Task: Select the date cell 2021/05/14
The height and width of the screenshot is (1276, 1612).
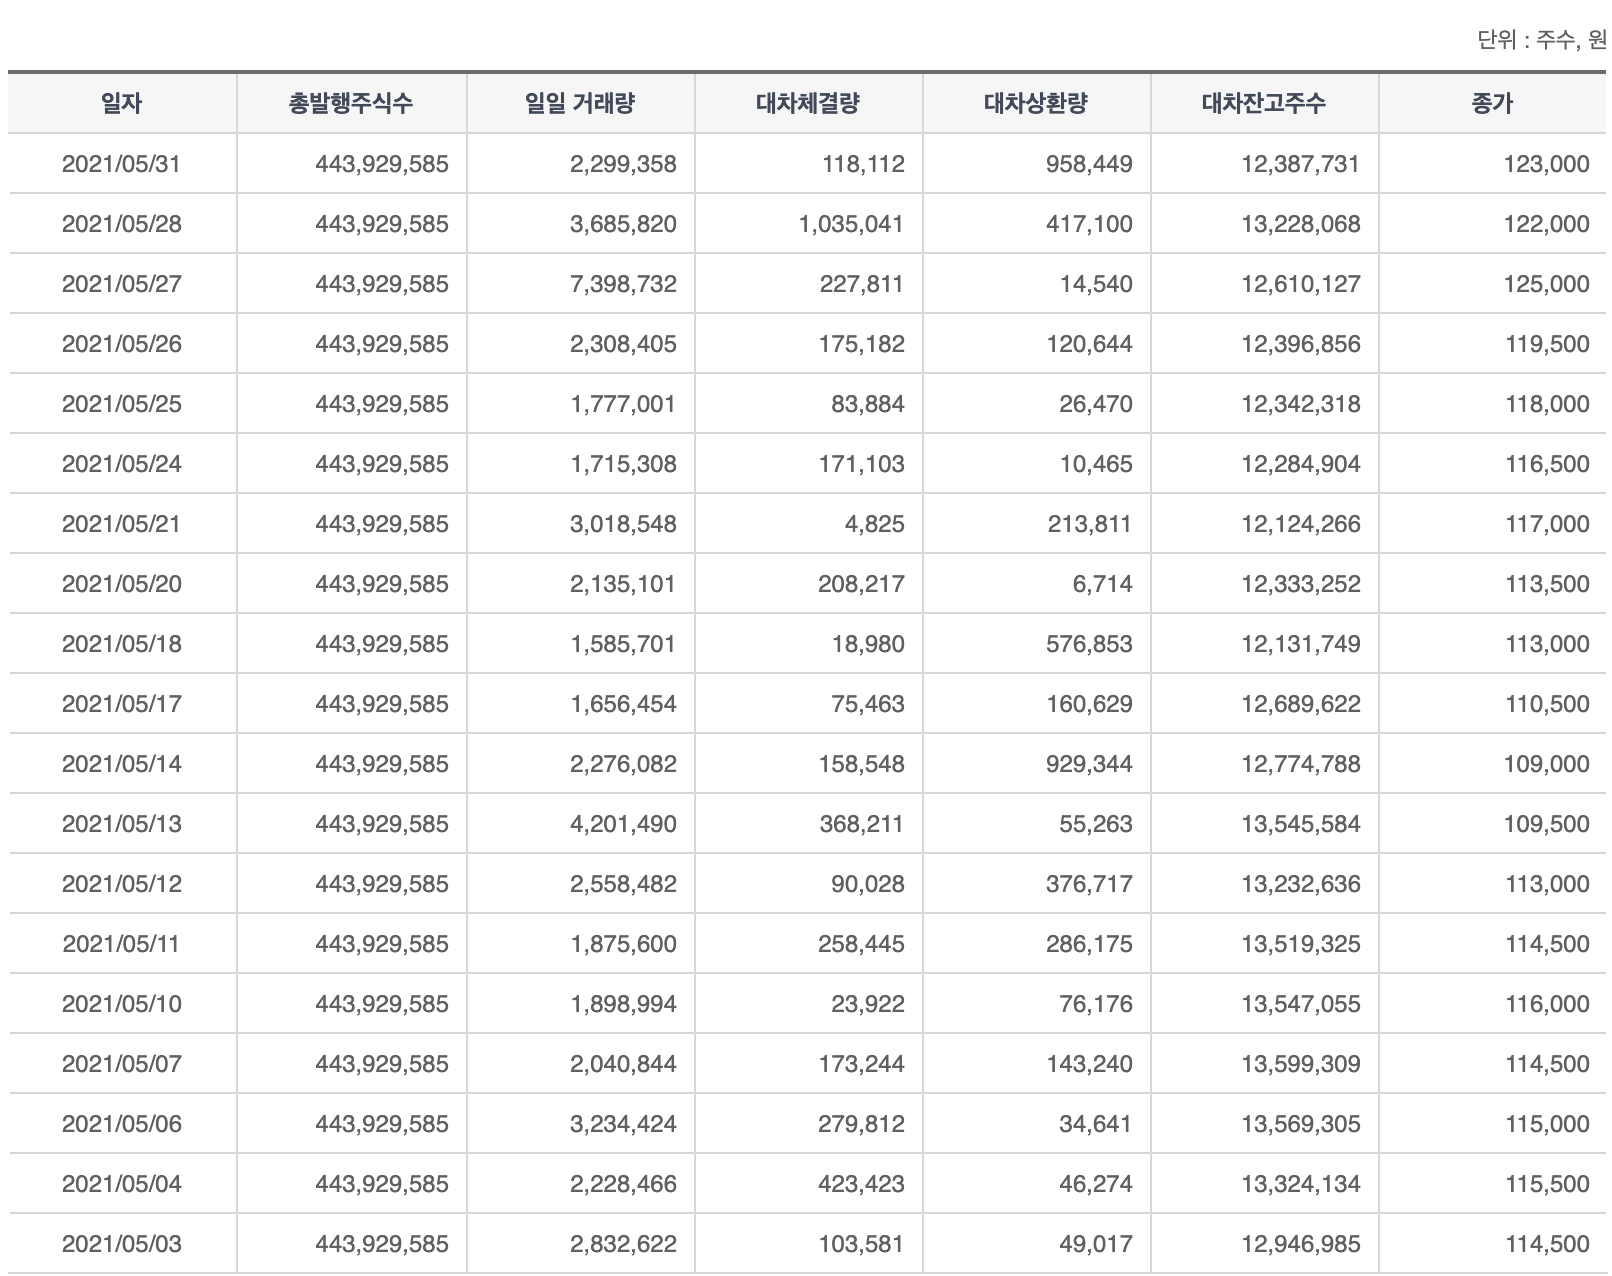Action: click(122, 764)
